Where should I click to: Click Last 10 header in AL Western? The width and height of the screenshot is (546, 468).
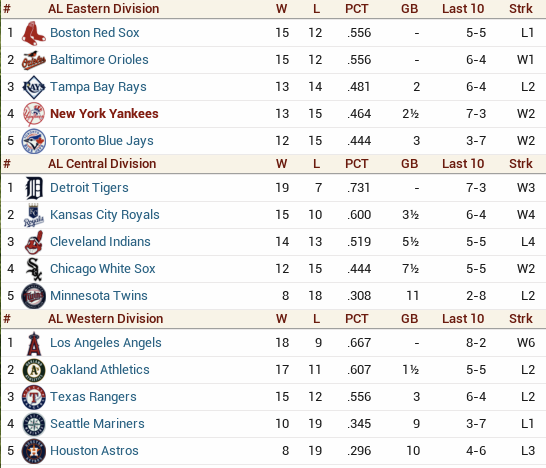[x=463, y=319]
